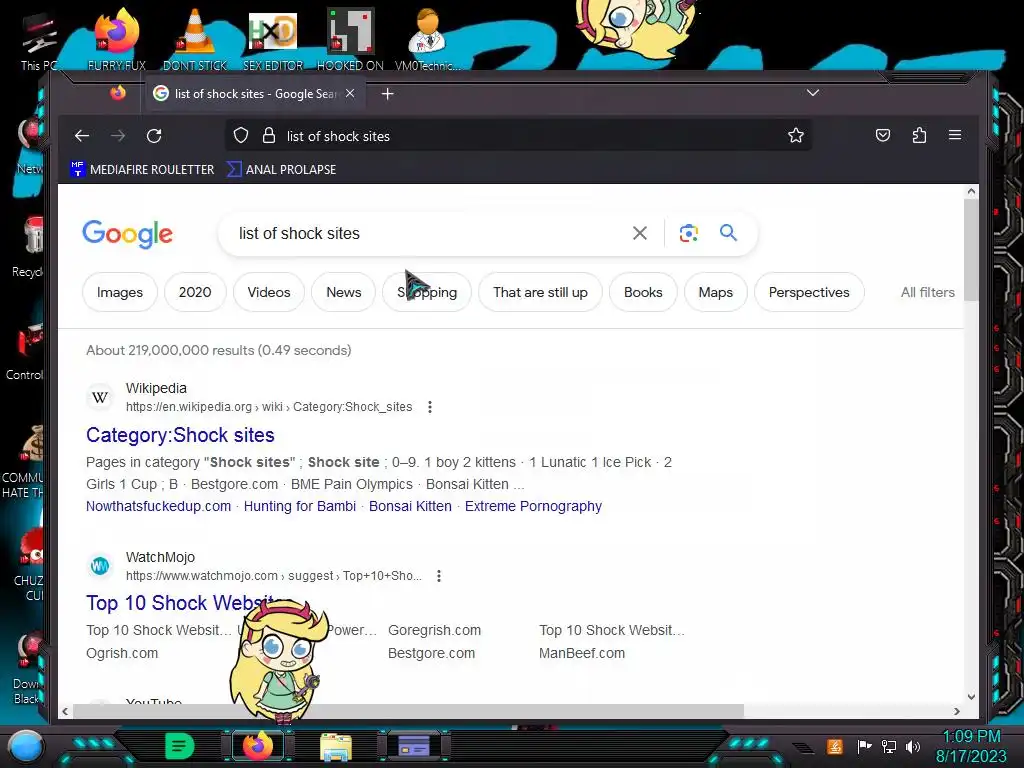Open Hunting for Bambi sitelink
Viewport: 1024px width, 768px height.
click(x=300, y=506)
